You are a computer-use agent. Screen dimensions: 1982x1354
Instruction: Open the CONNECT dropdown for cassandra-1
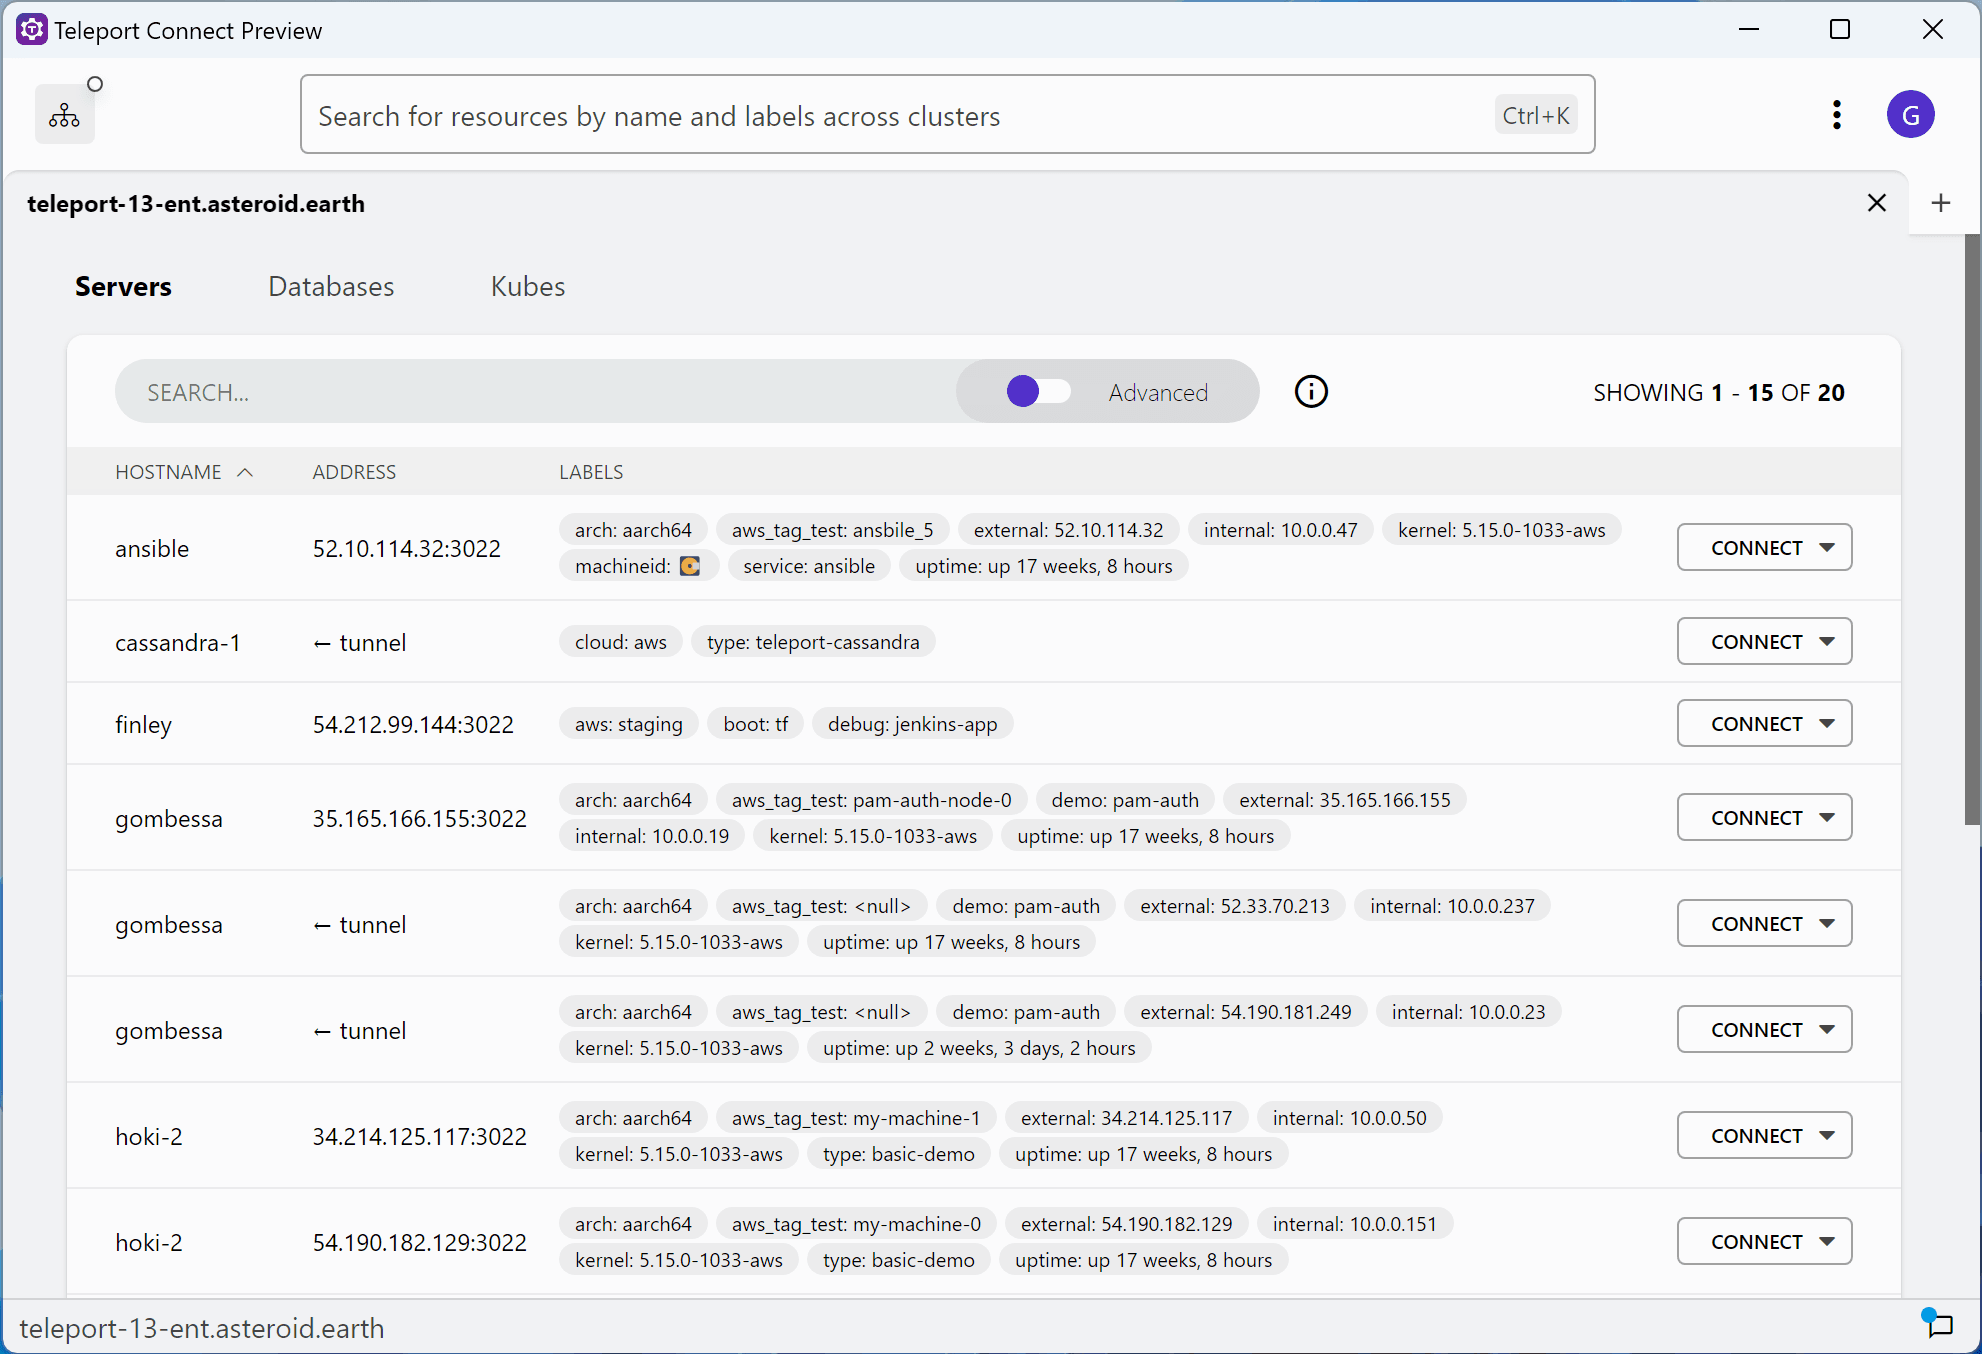1827,642
